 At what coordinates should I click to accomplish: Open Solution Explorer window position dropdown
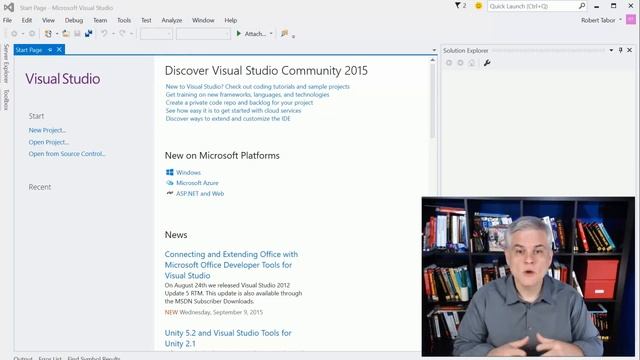point(611,50)
